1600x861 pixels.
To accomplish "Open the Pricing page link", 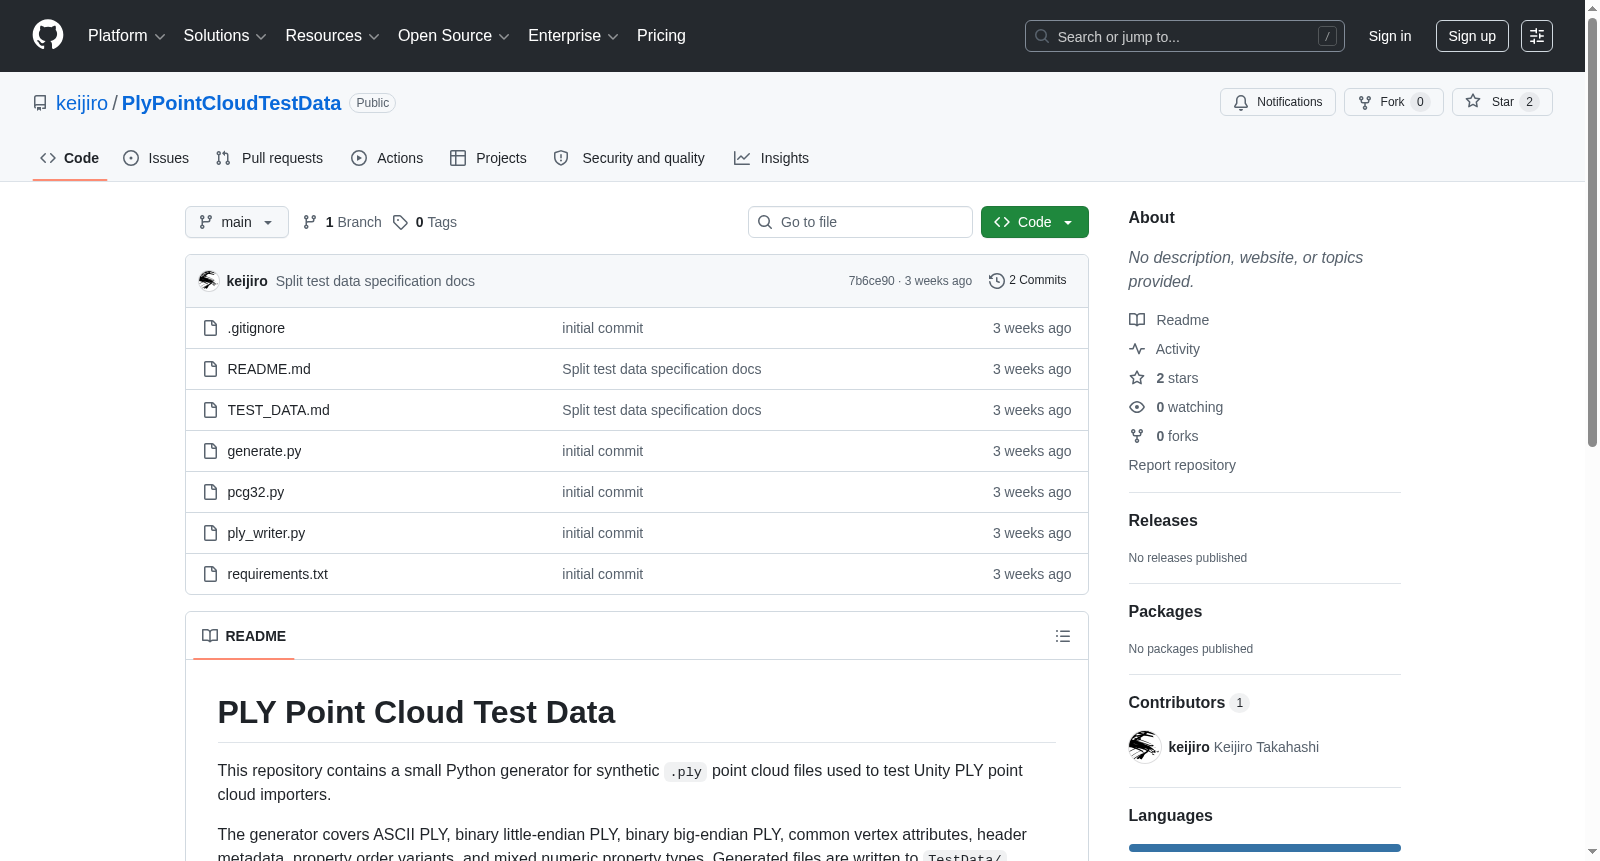I will [661, 36].
